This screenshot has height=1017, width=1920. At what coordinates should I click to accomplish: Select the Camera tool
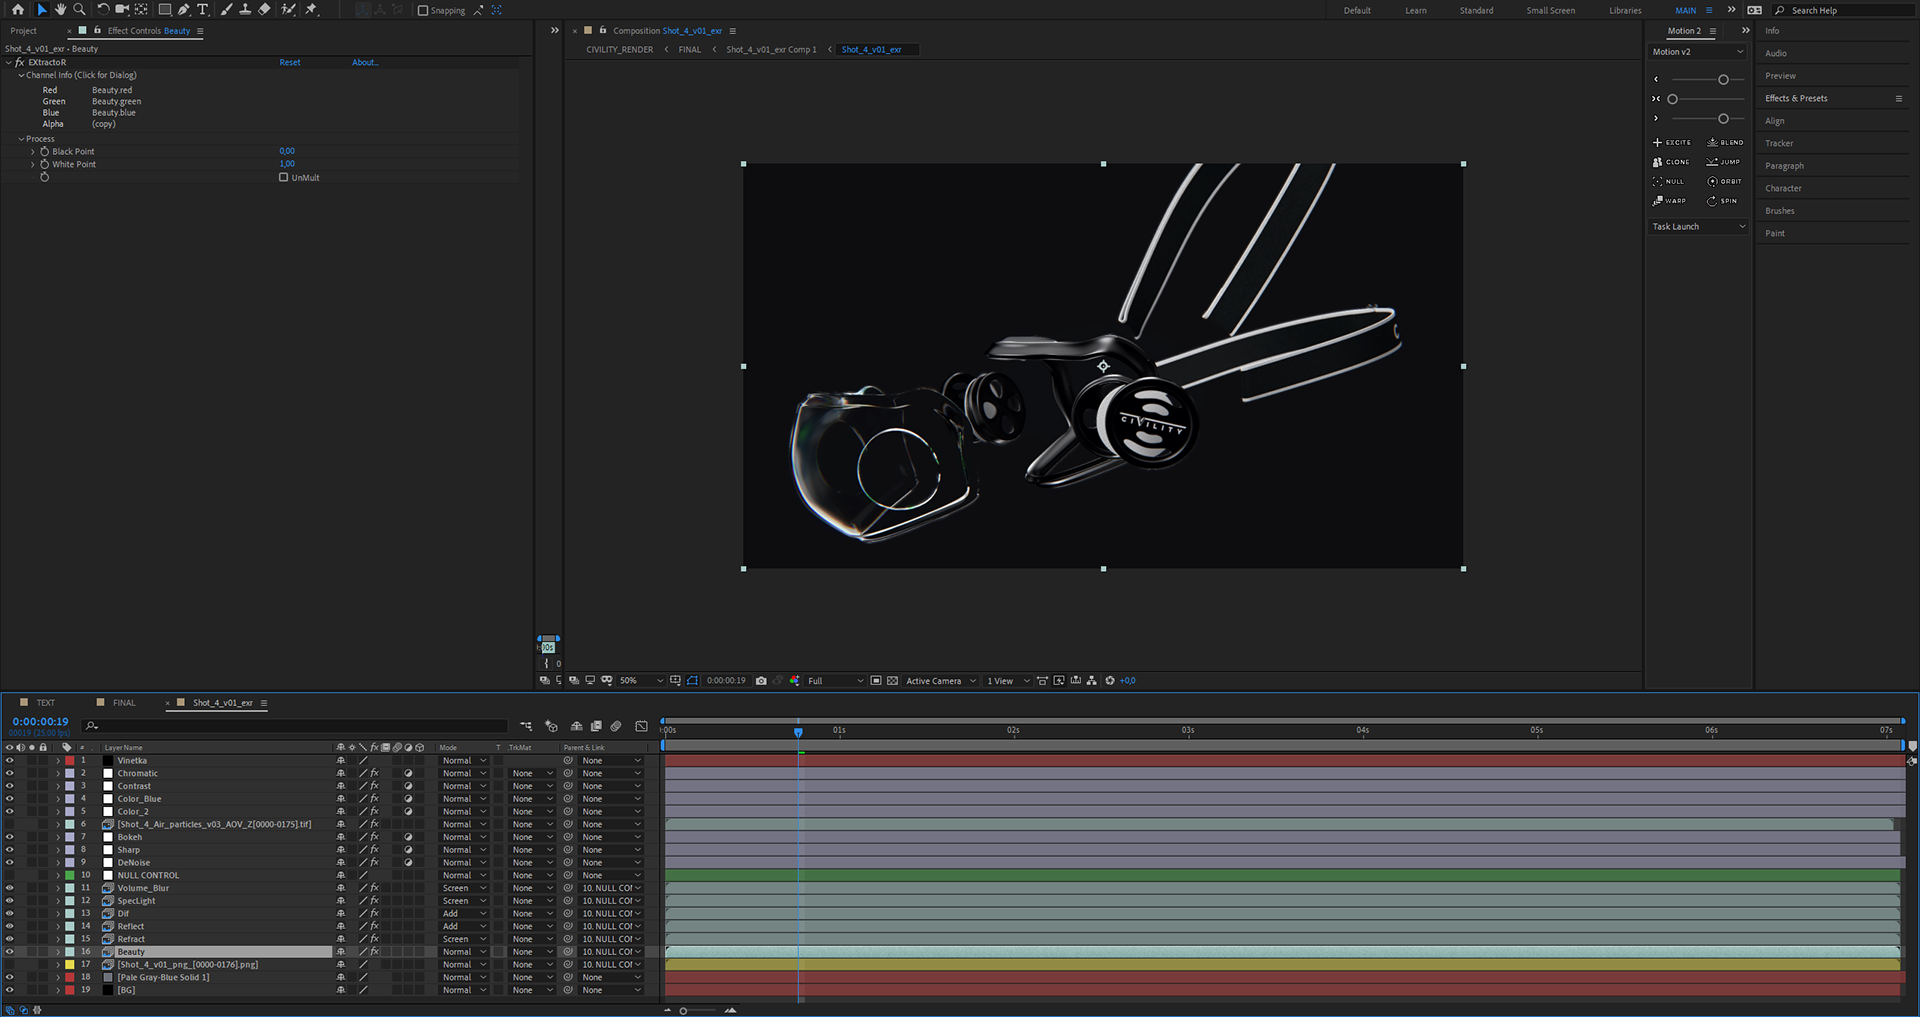(122, 9)
